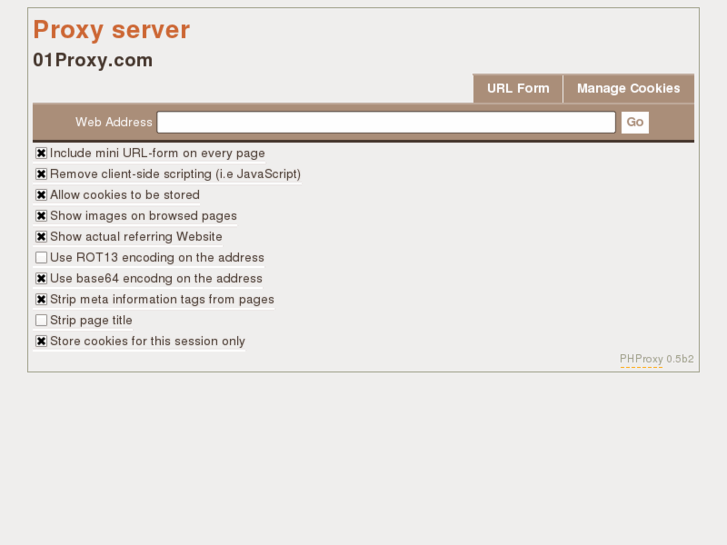Click the Proxy server heading
Viewport: 727px width, 545px height.
click(111, 30)
